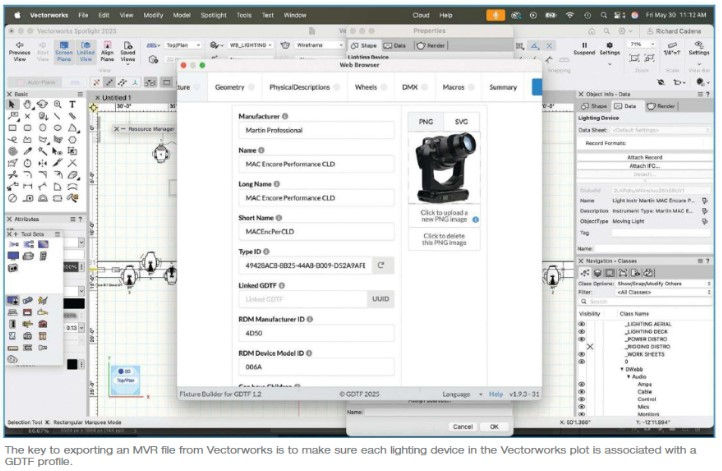Image resolution: width=722 pixels, height=471 pixels.
Task: Select the Eyedropper tool
Action: [x=28, y=151]
